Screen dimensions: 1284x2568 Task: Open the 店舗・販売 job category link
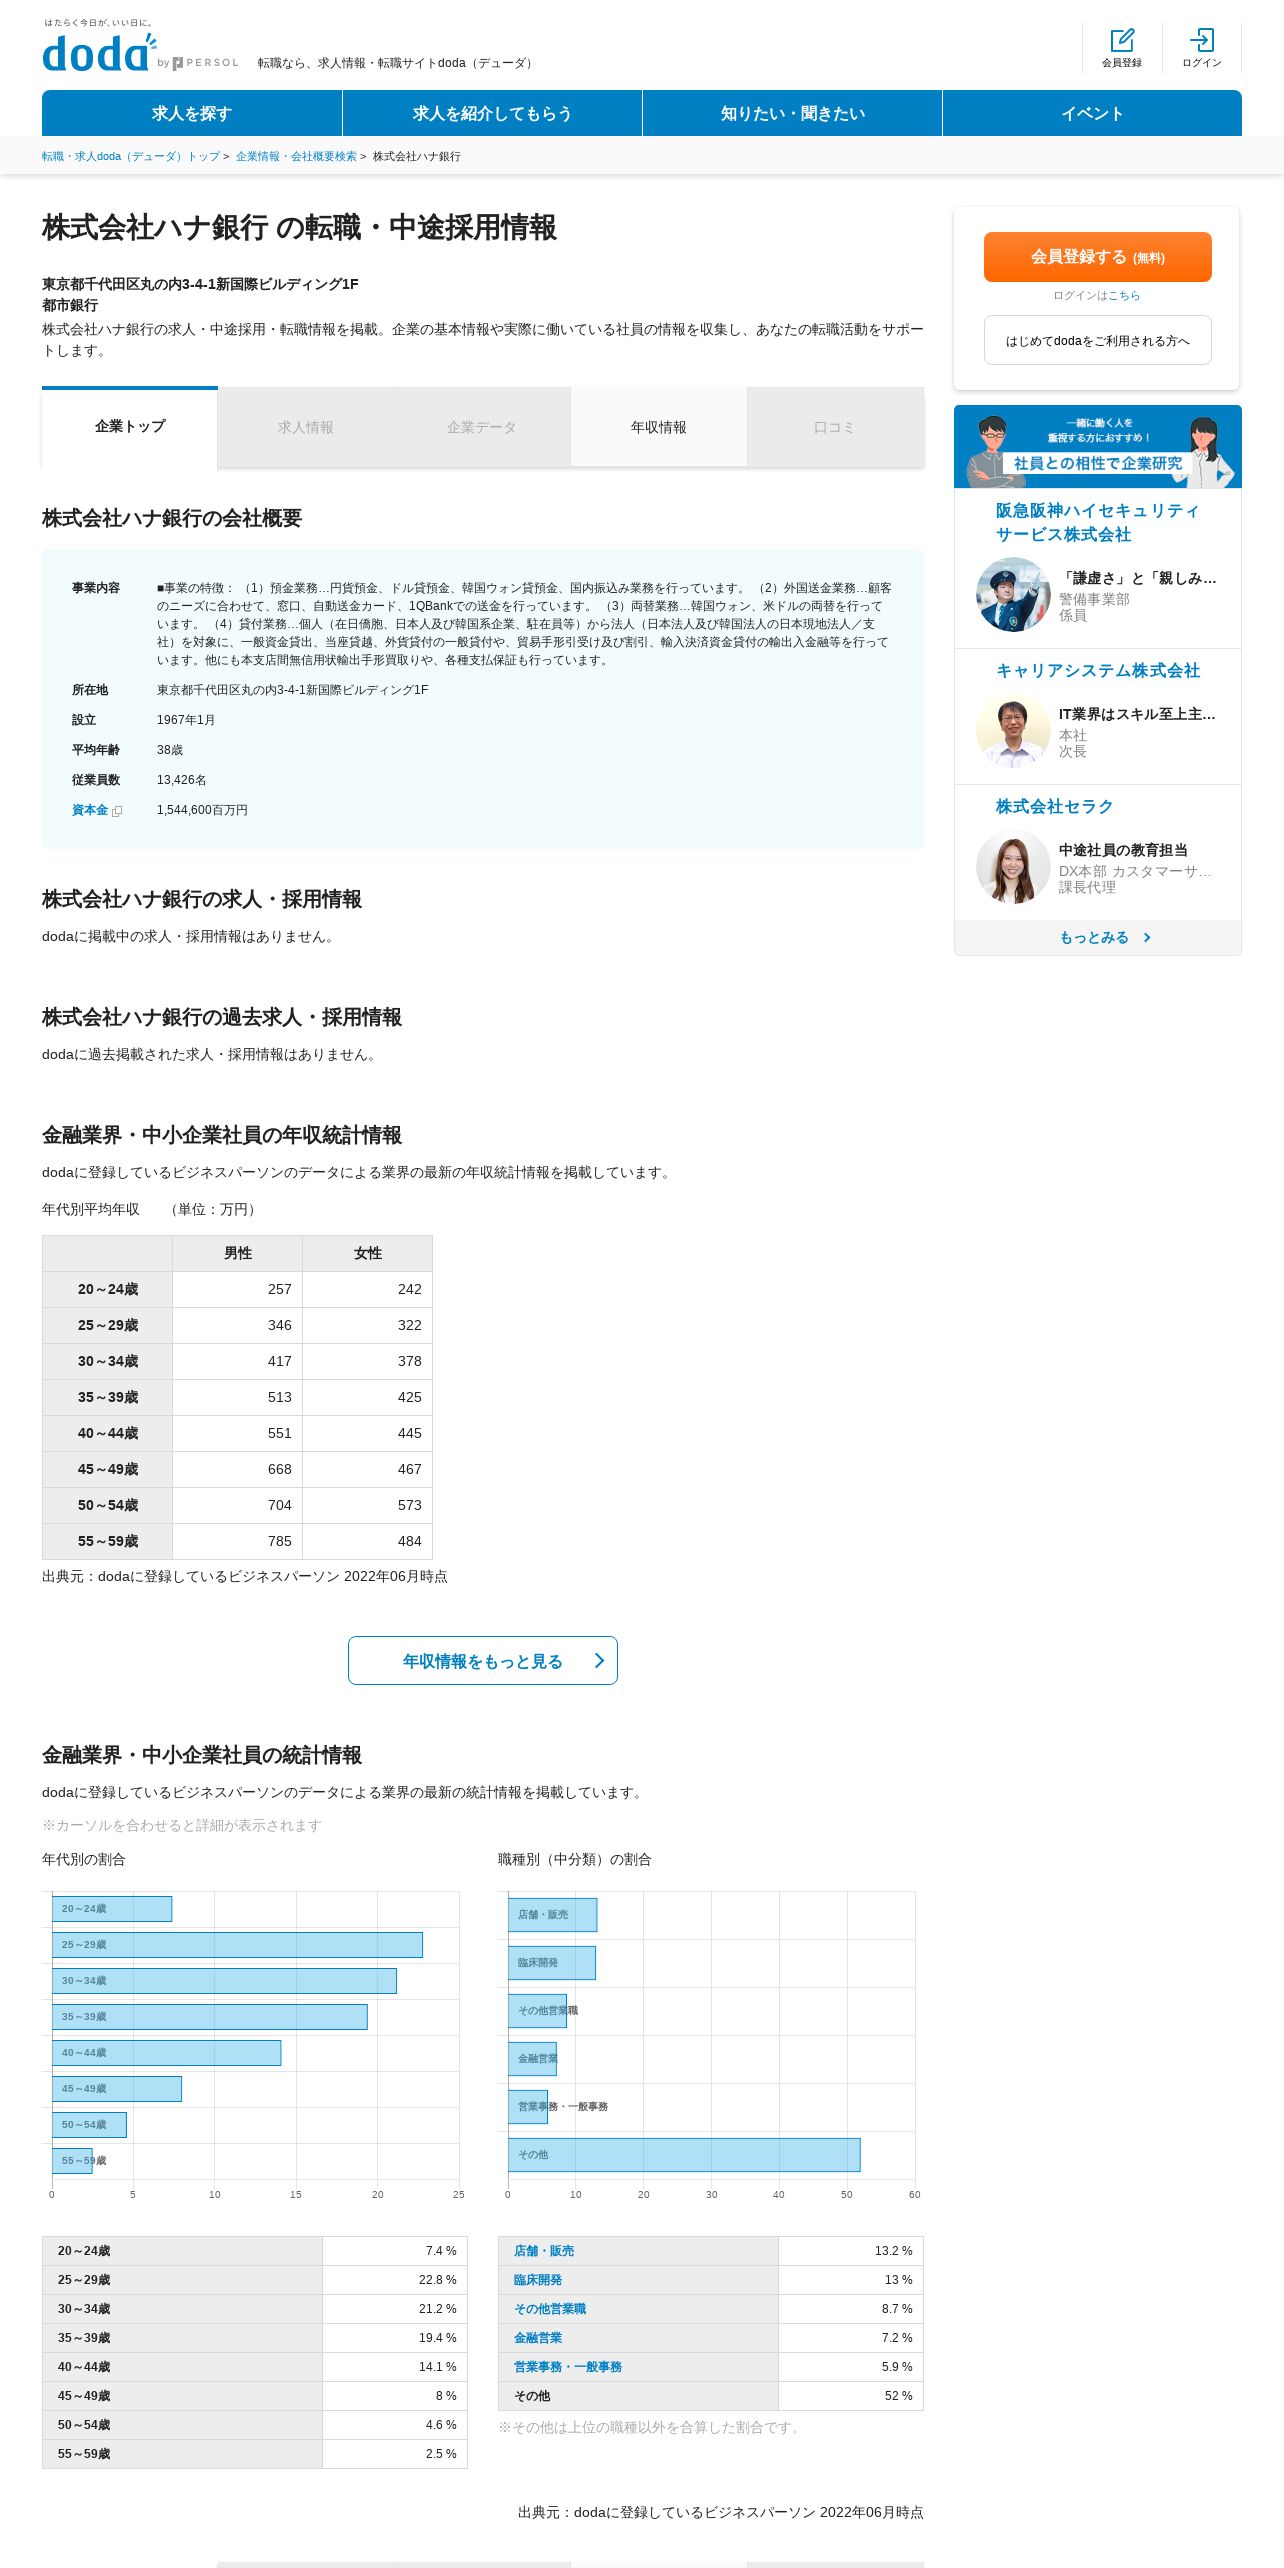tap(544, 2250)
